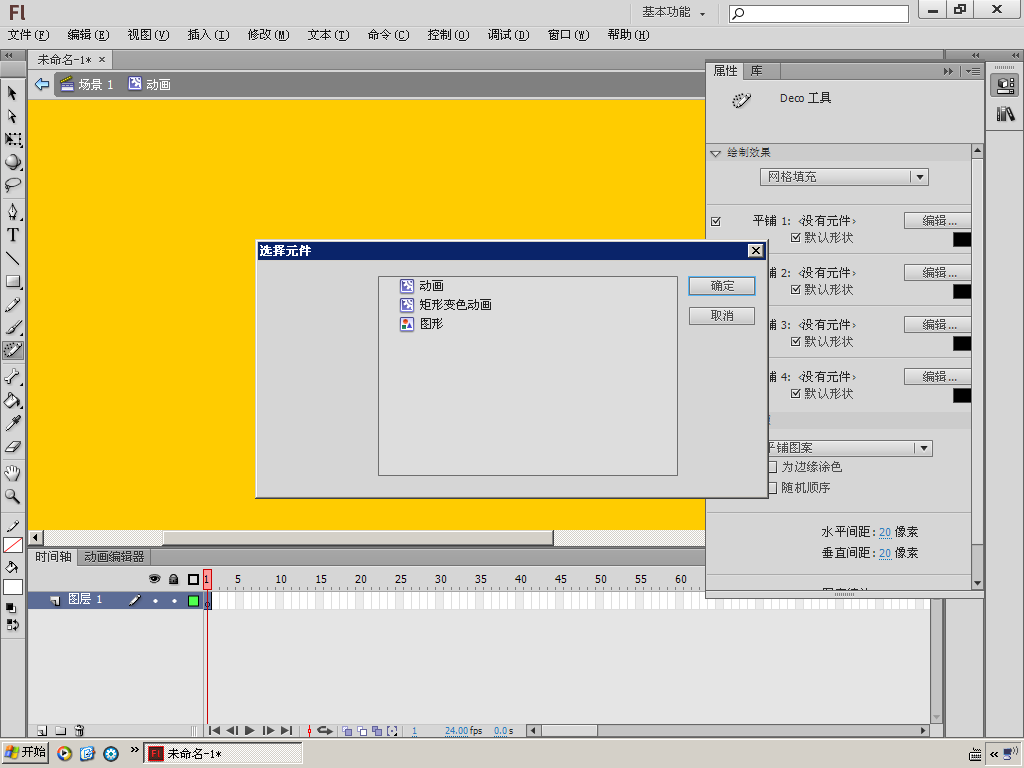Image resolution: width=1024 pixels, height=768 pixels.
Task: Click the back arrow in edit bar
Action: click(42, 84)
